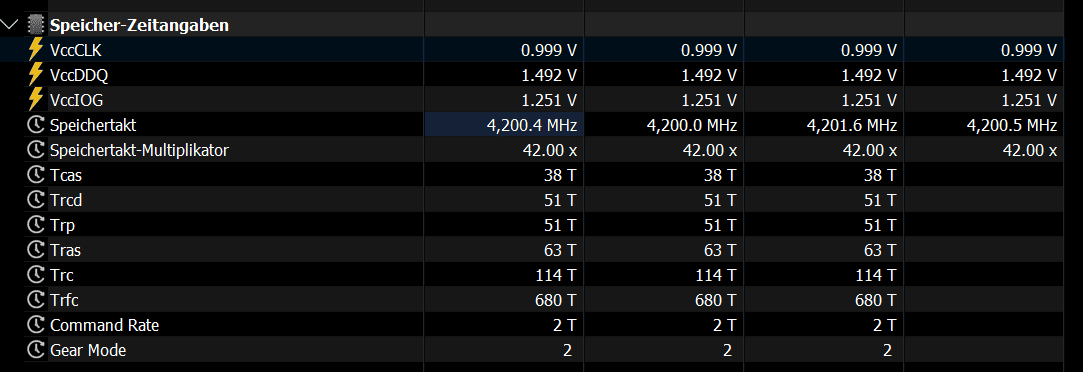Click the clock icon next to Tcas
Viewport: 1083px width, 372px height.
pos(35,175)
